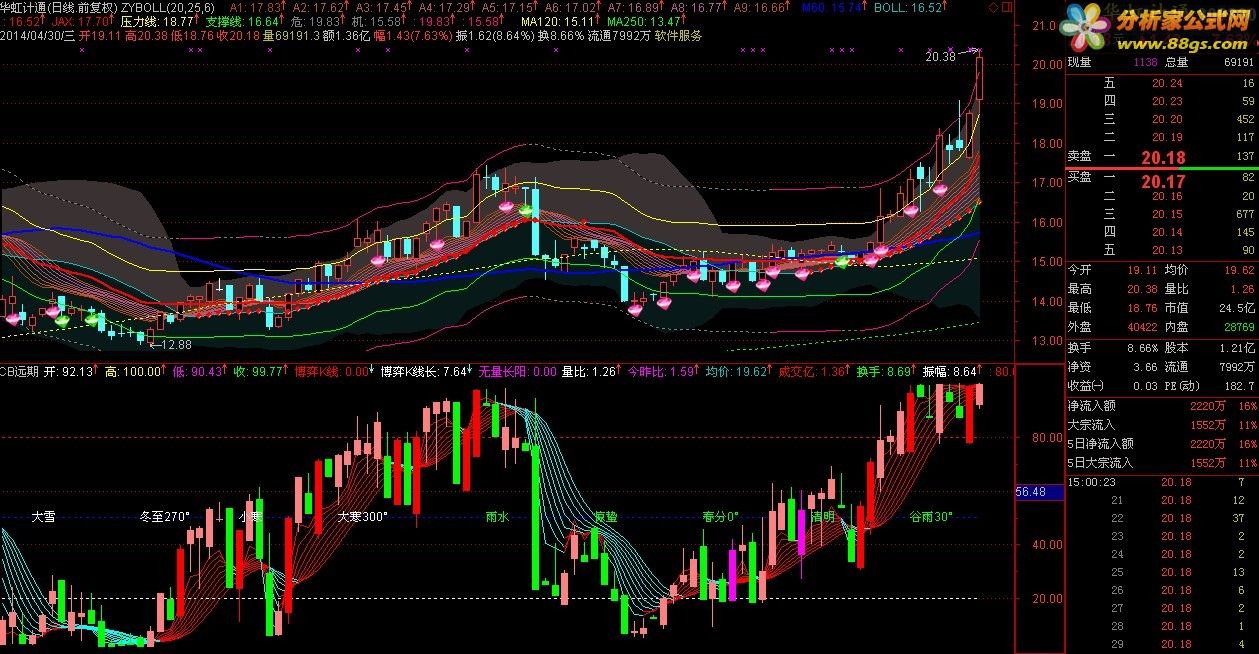Viewport: 1259px width, 654px height.
Task: Select the tick row with volume 37
Action: click(x=1161, y=518)
